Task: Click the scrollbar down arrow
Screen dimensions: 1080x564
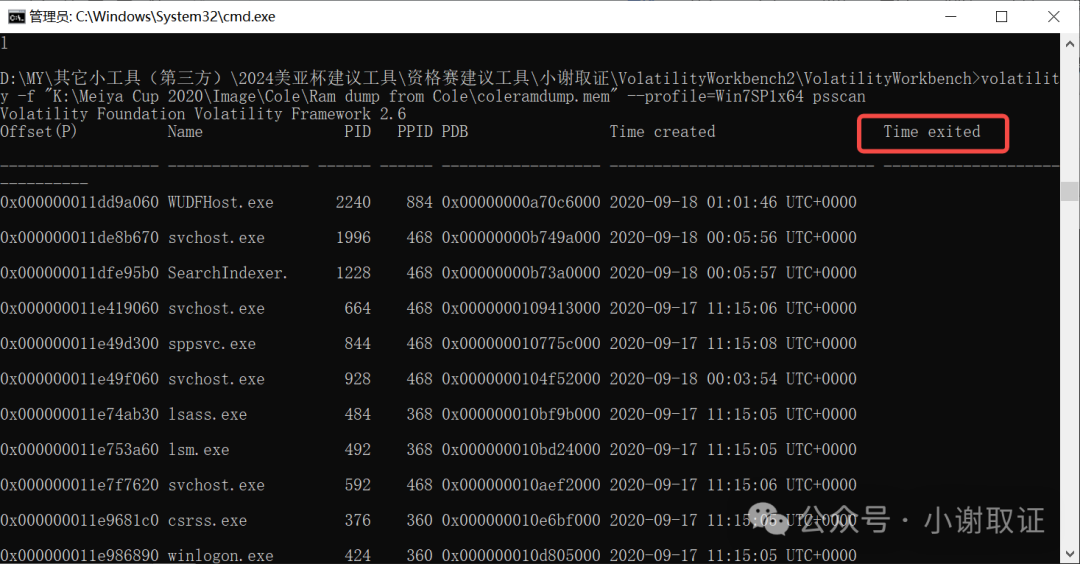Action: coord(1070,554)
